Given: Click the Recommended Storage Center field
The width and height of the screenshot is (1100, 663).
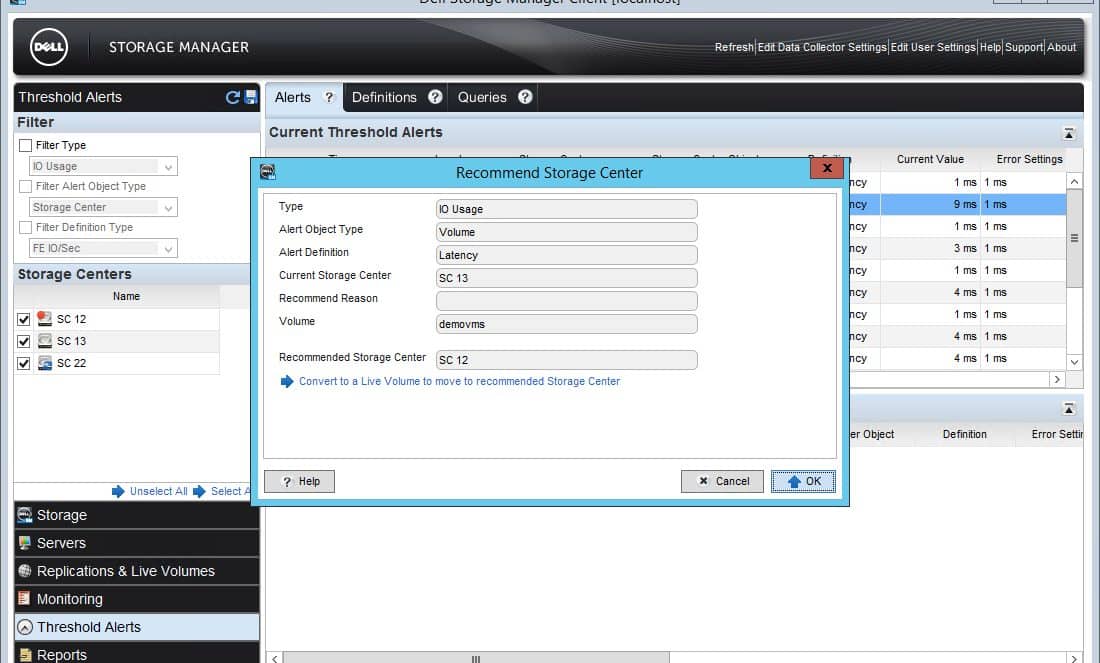Looking at the screenshot, I should pos(567,360).
